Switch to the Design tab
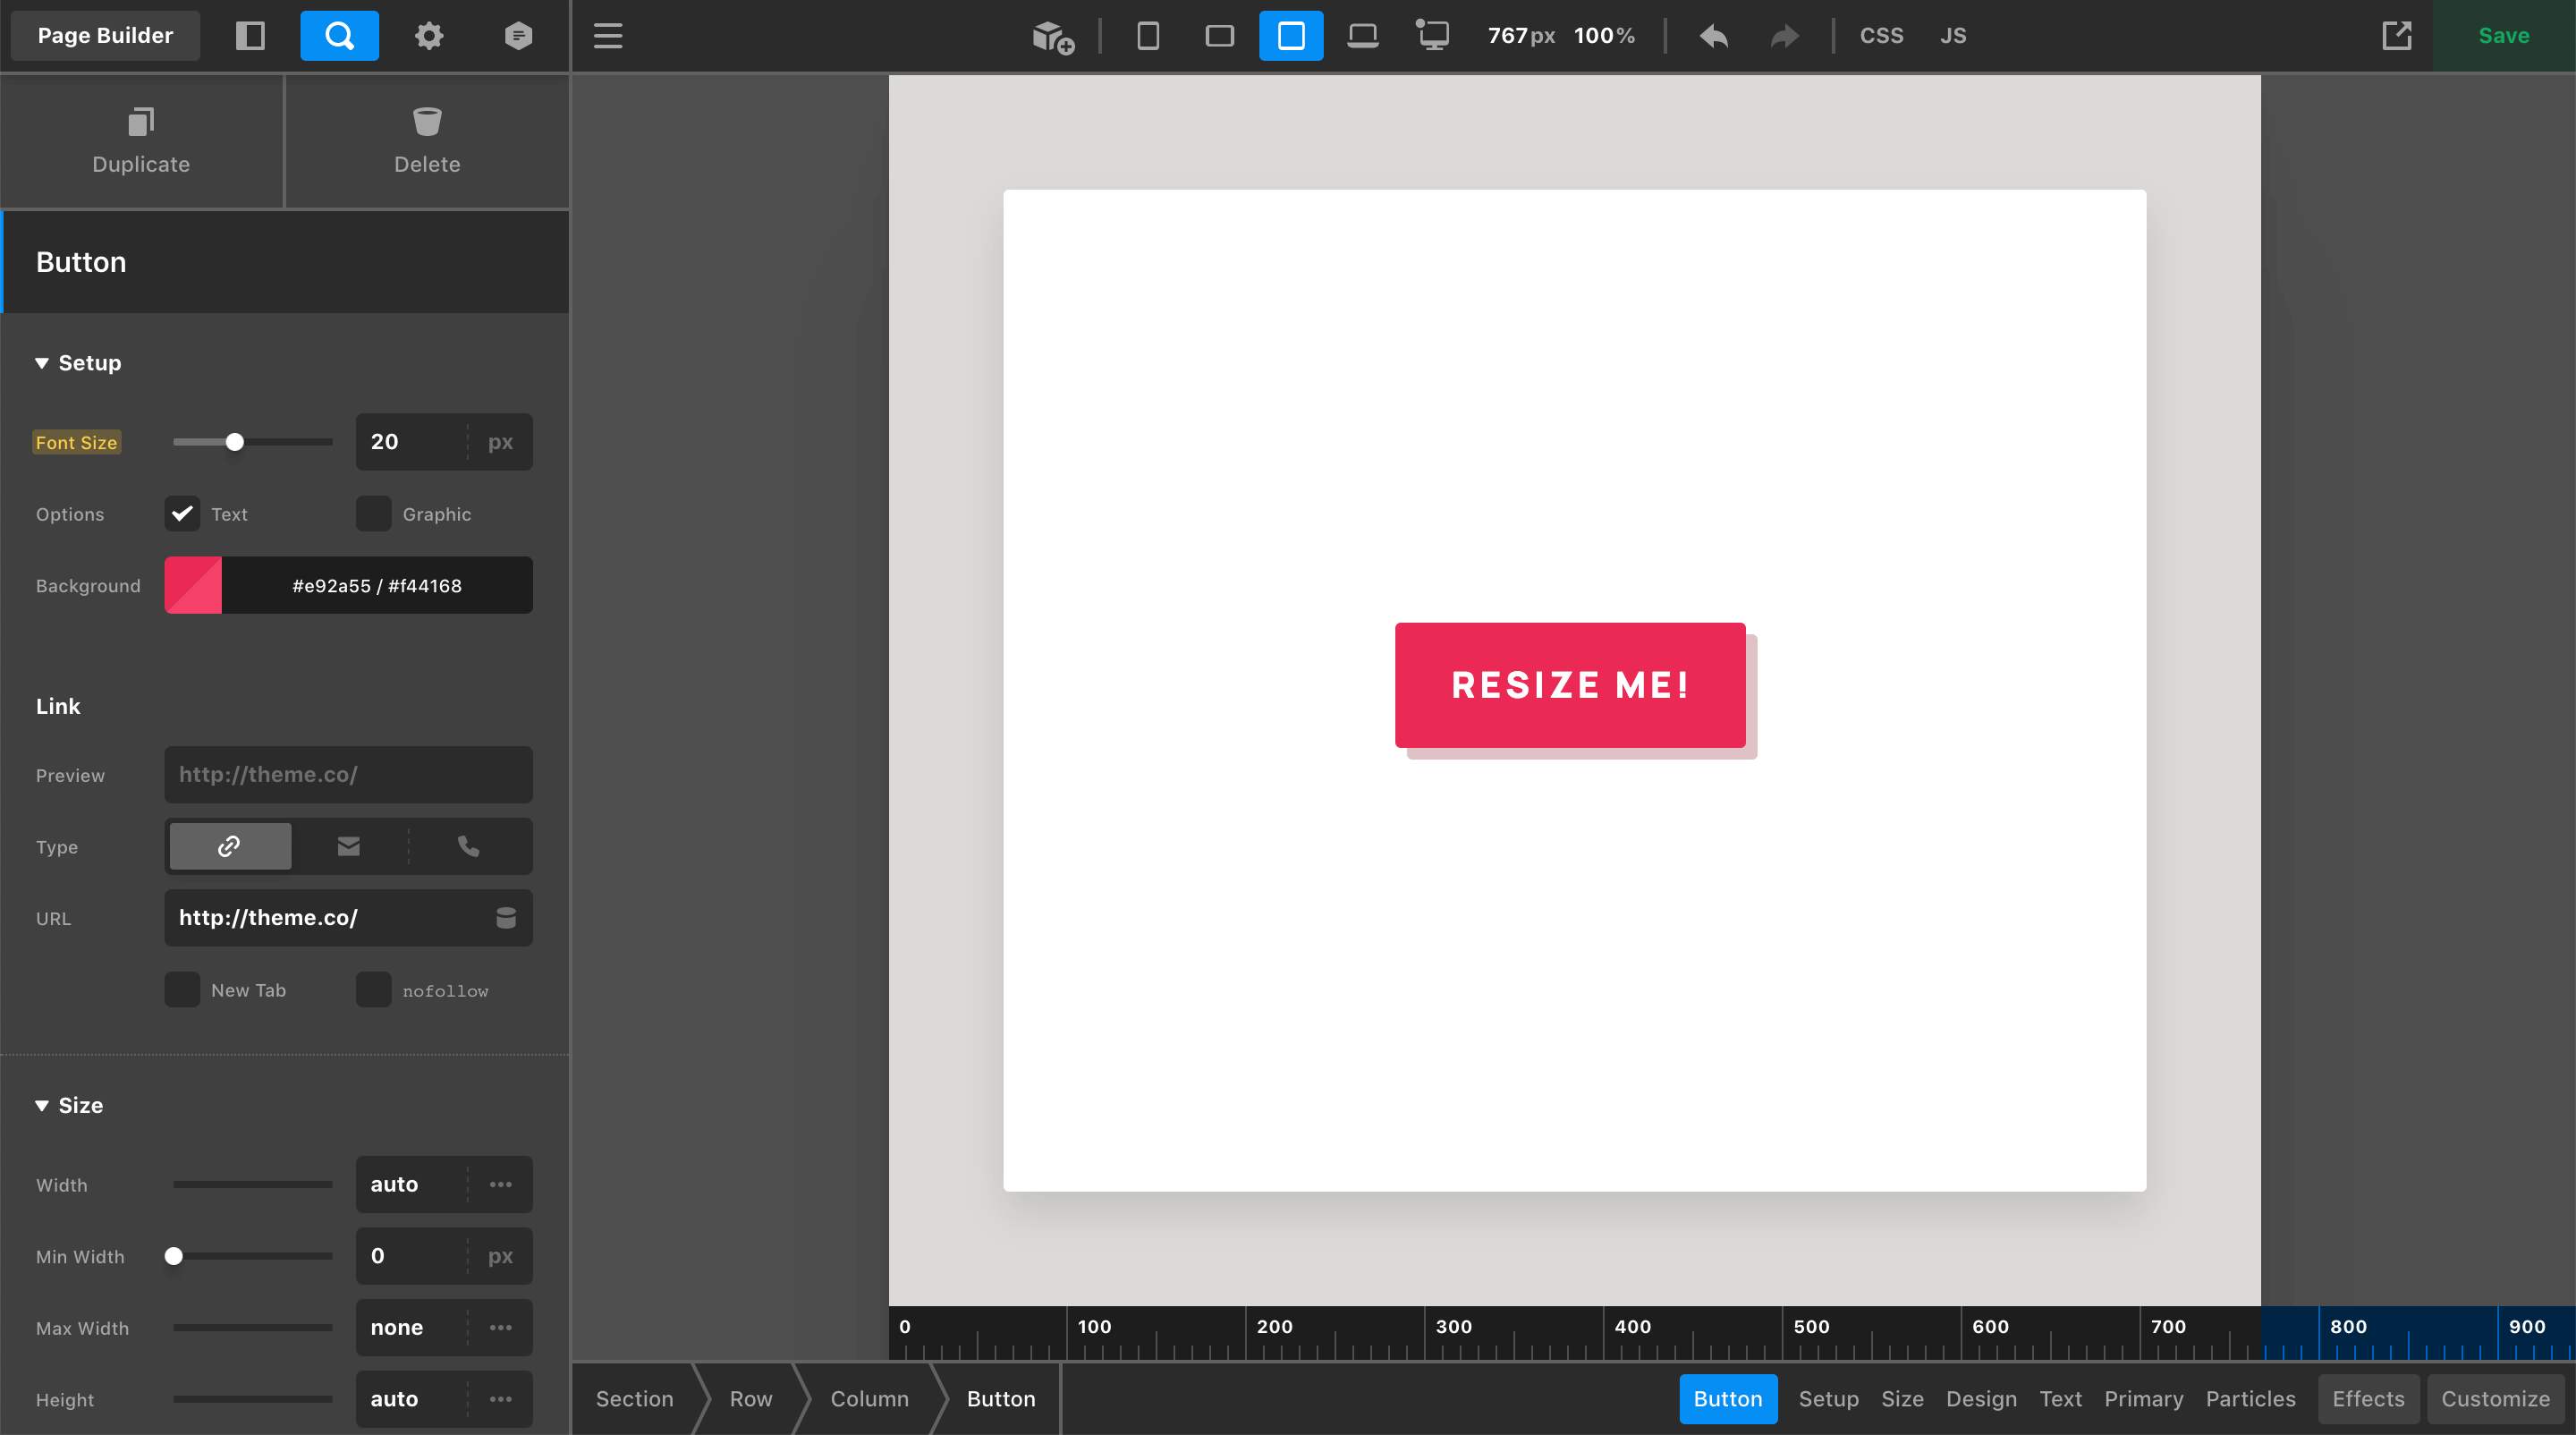The width and height of the screenshot is (2576, 1435). (1981, 1398)
